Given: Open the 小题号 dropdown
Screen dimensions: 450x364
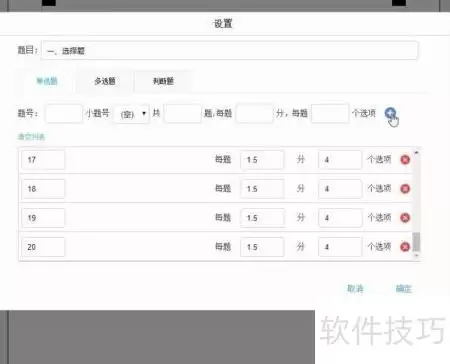Looking at the screenshot, I should pos(132,114).
